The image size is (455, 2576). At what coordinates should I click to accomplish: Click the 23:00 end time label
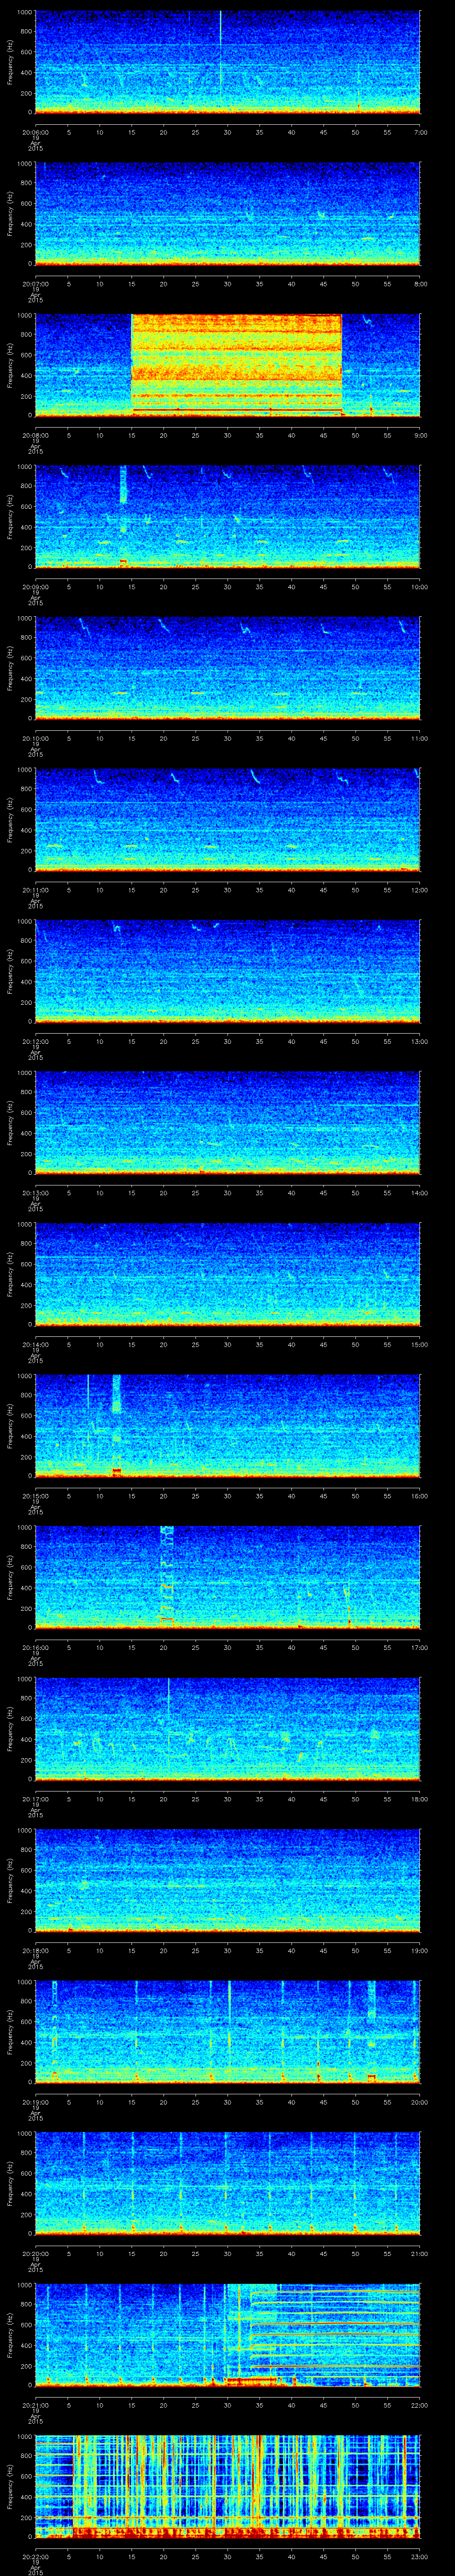point(419,2556)
